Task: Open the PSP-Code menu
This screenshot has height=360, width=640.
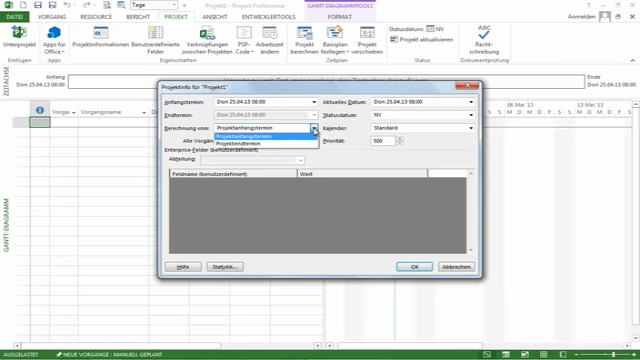Action: (x=244, y=40)
